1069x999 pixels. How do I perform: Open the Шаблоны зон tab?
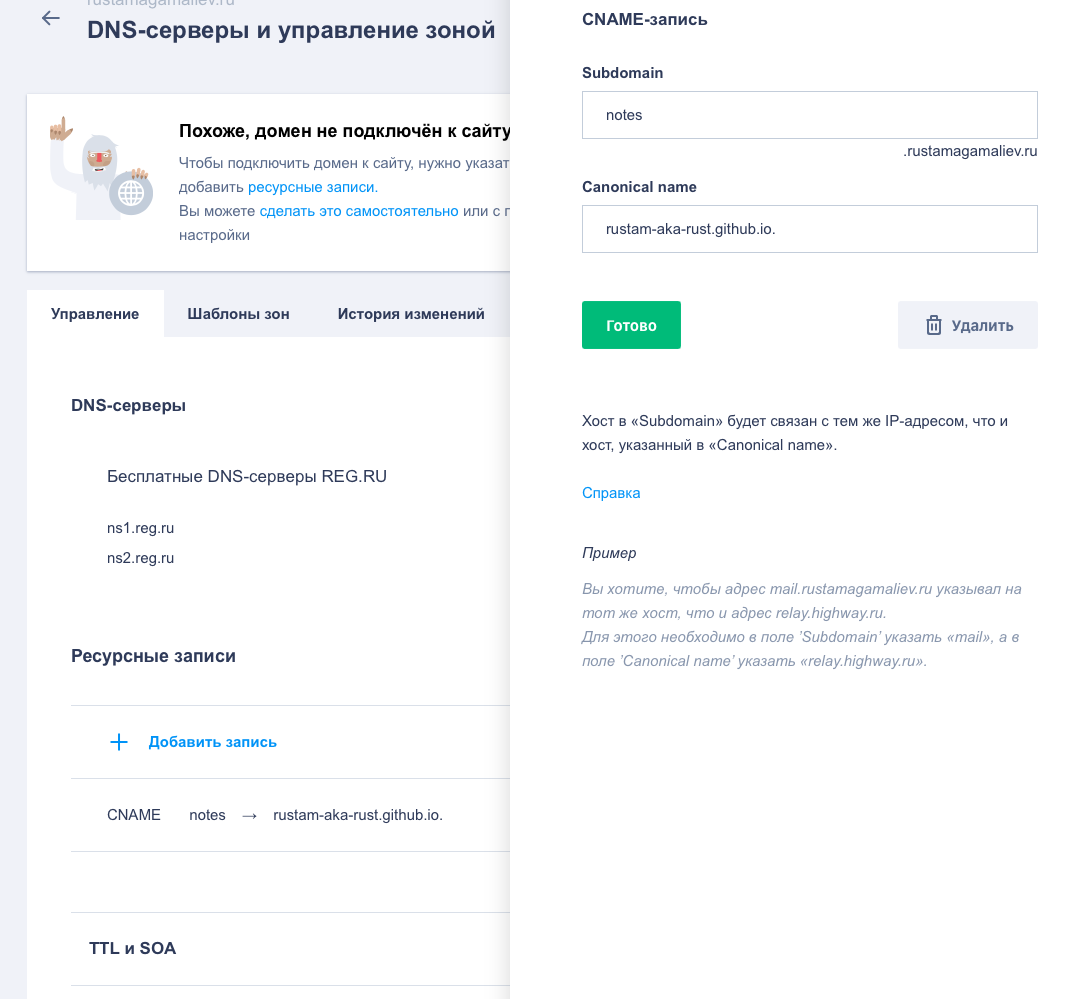tap(238, 314)
